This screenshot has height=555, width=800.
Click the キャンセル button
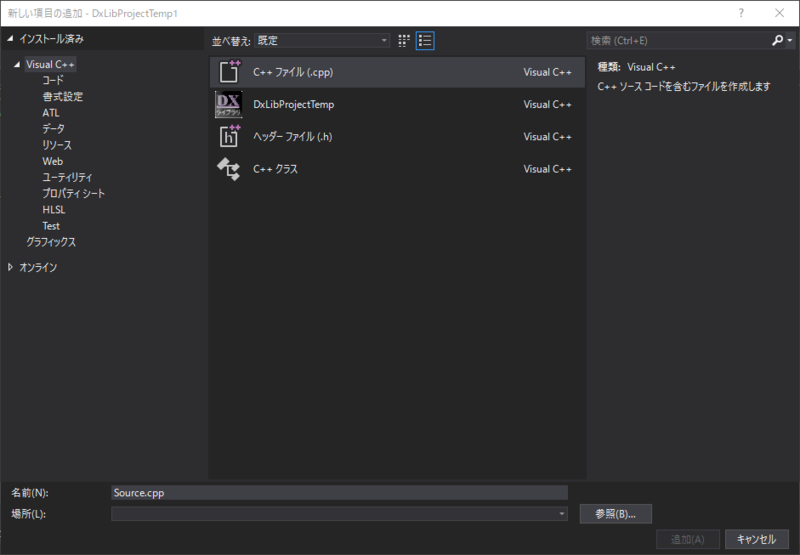[x=757, y=539]
